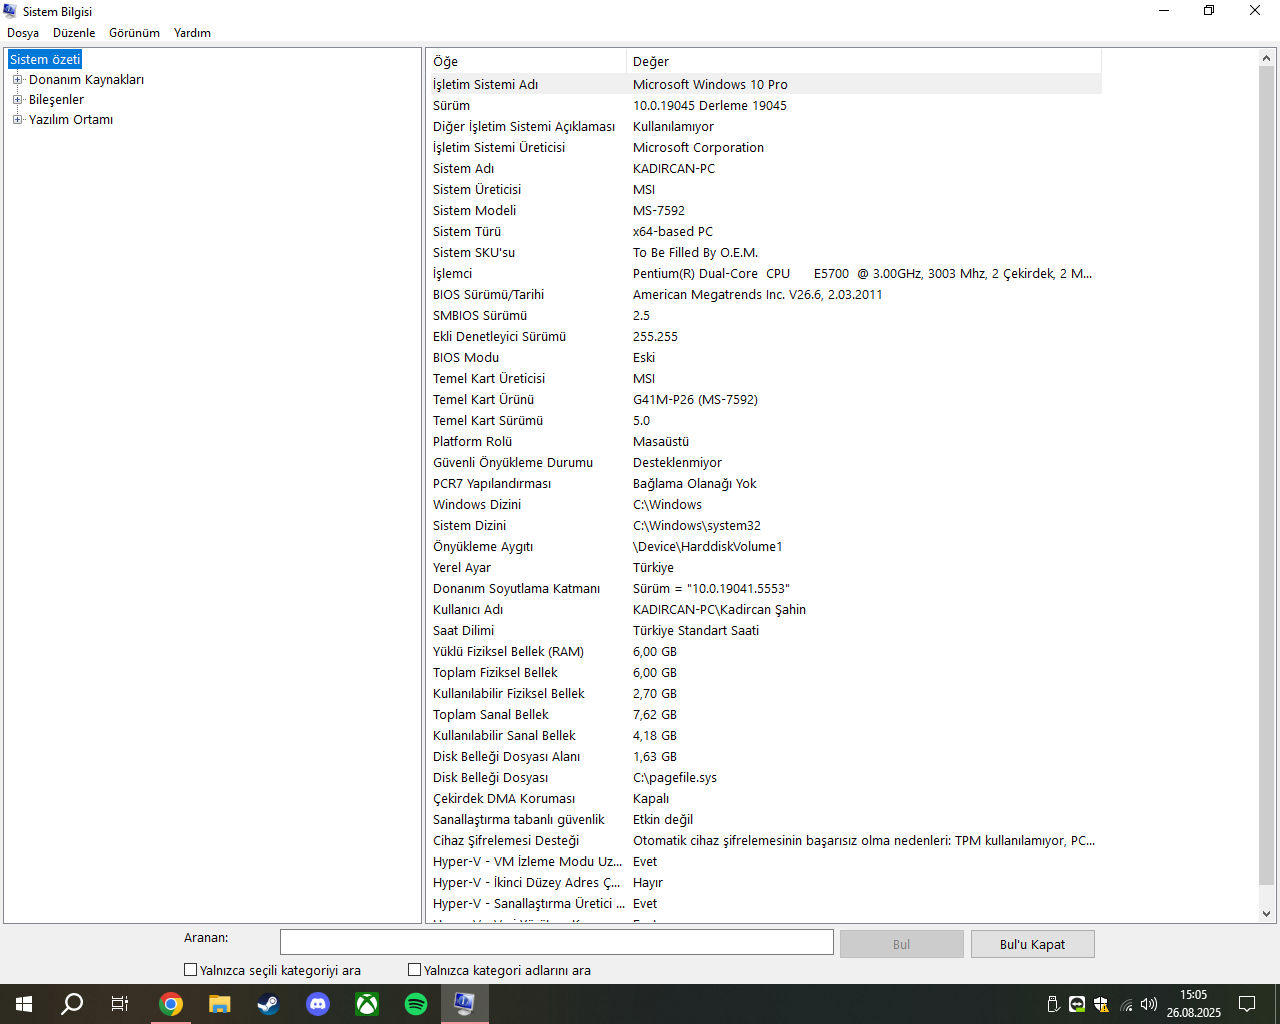This screenshot has height=1024, width=1280.
Task: Click the İşlemci row label
Action: tap(452, 273)
